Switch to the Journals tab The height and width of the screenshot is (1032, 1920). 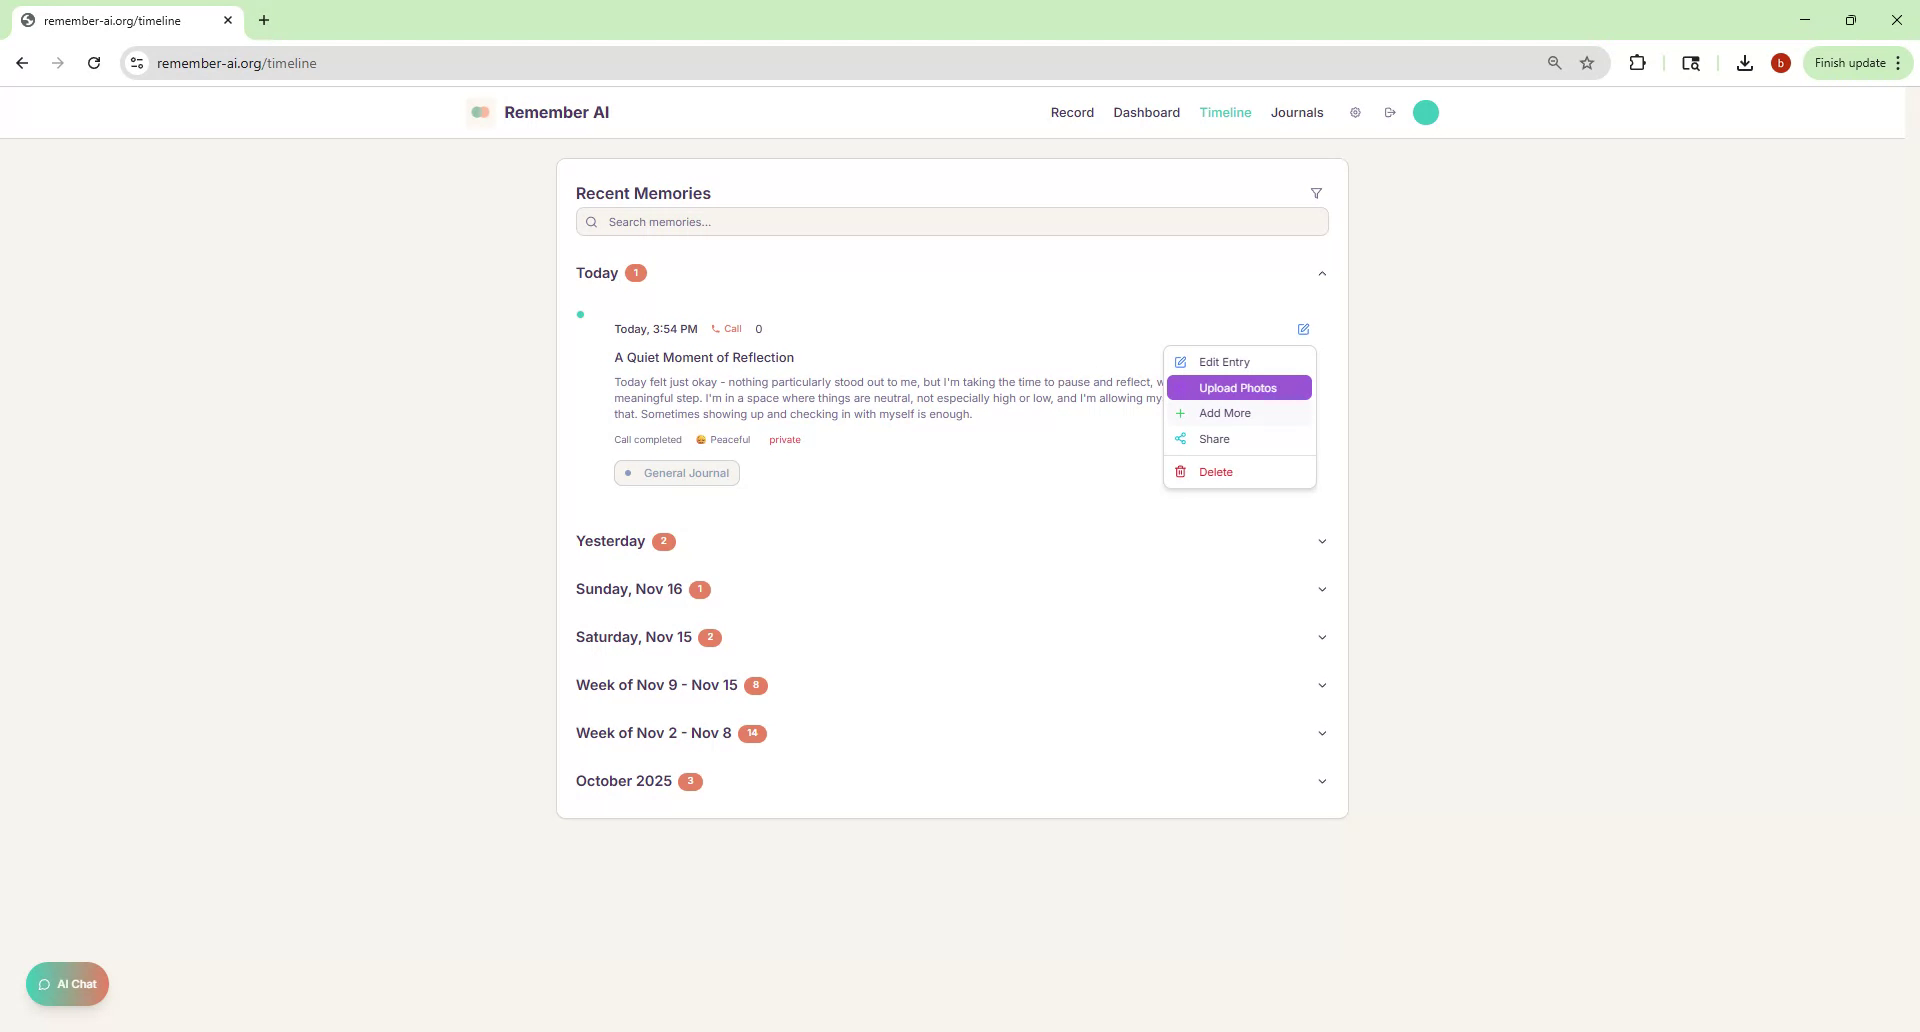click(x=1296, y=112)
